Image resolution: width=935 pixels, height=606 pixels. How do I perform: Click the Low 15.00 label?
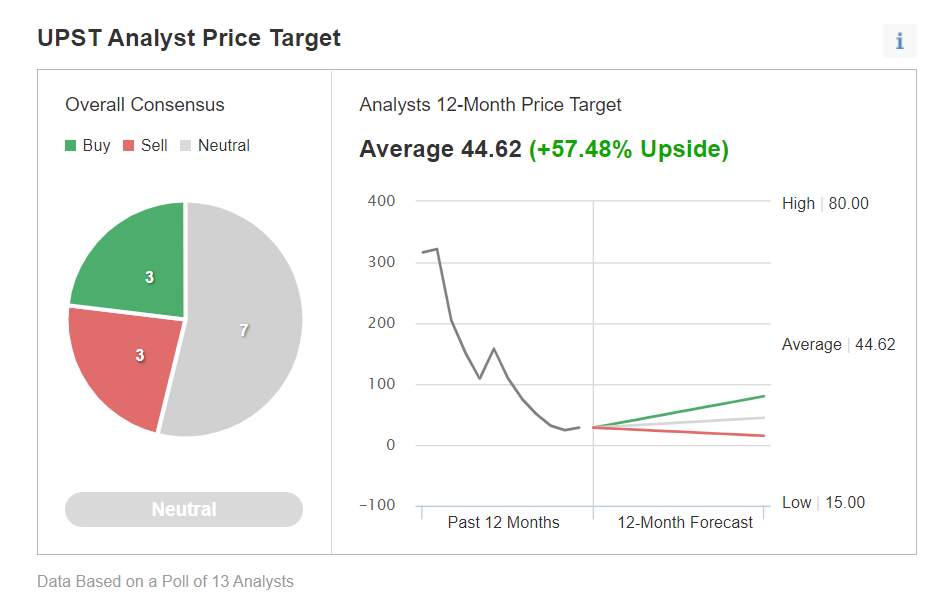coord(823,502)
